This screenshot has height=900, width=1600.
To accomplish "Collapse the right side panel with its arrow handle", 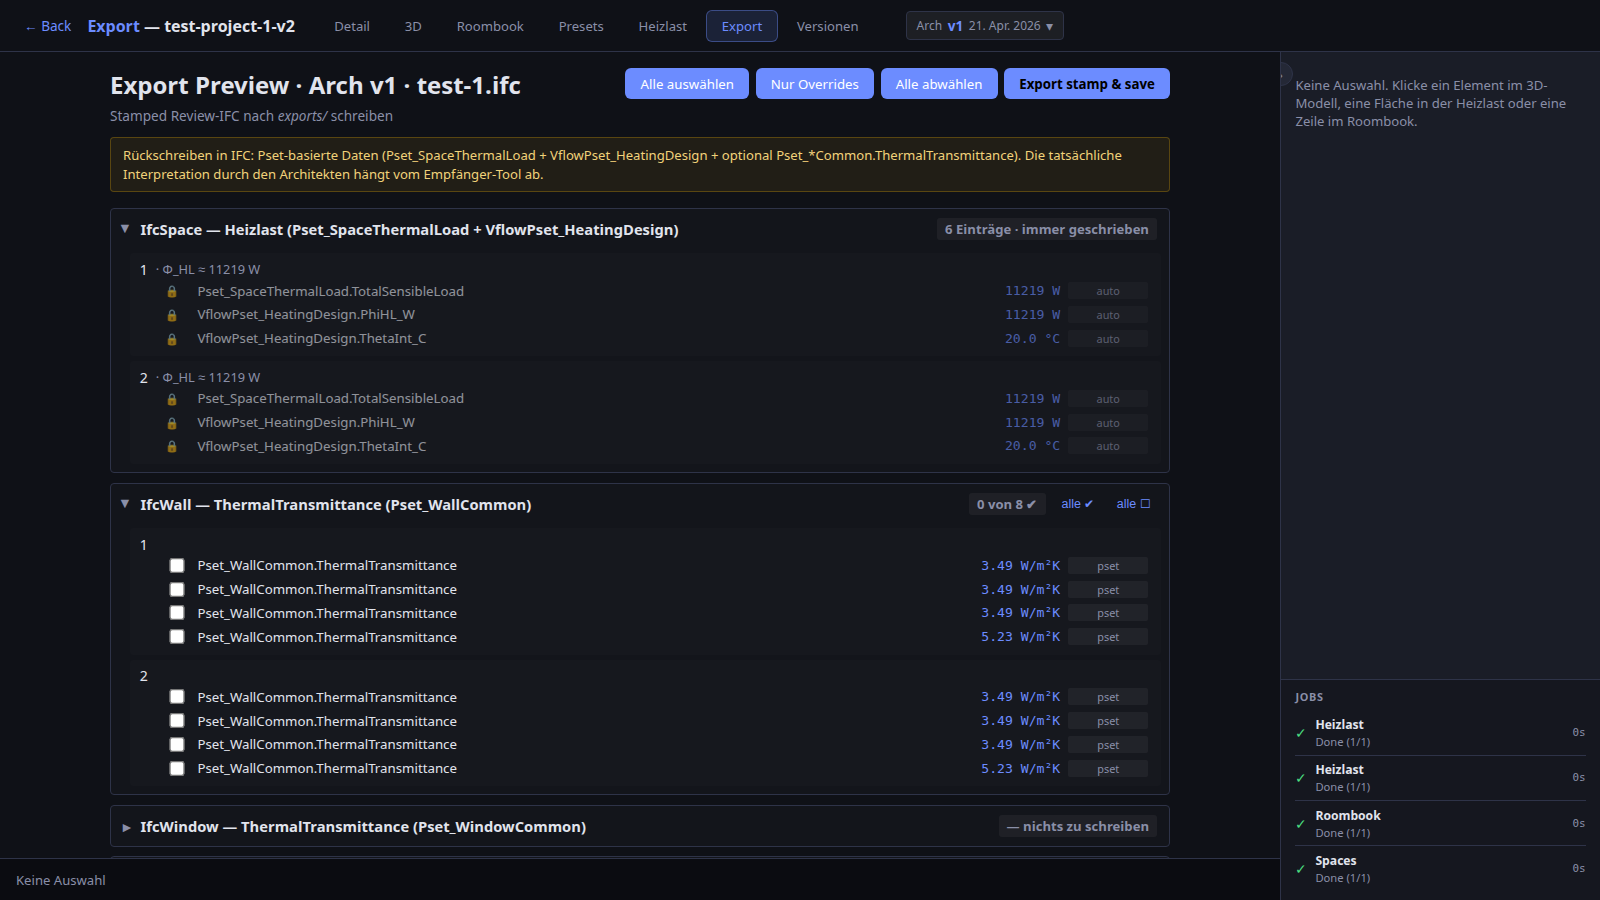I will coord(1285,74).
